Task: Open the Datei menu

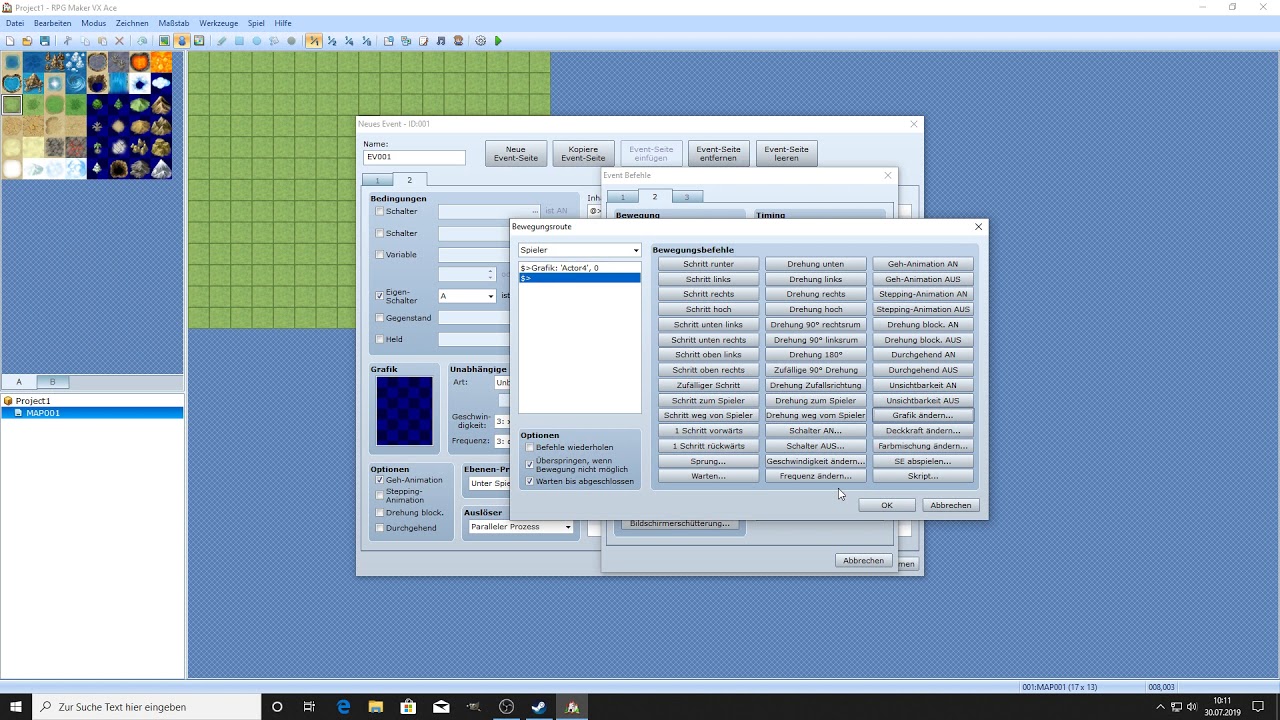Action: (x=15, y=23)
